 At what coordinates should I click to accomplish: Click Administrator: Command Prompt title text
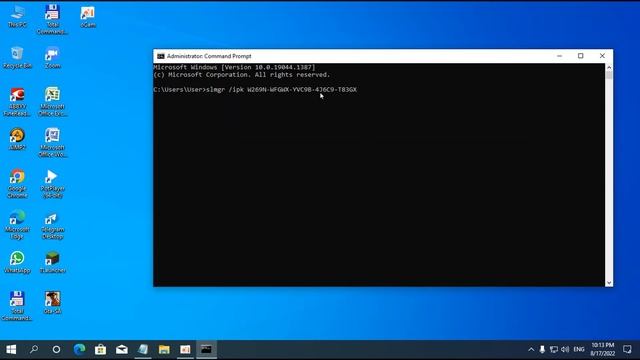(x=209, y=56)
